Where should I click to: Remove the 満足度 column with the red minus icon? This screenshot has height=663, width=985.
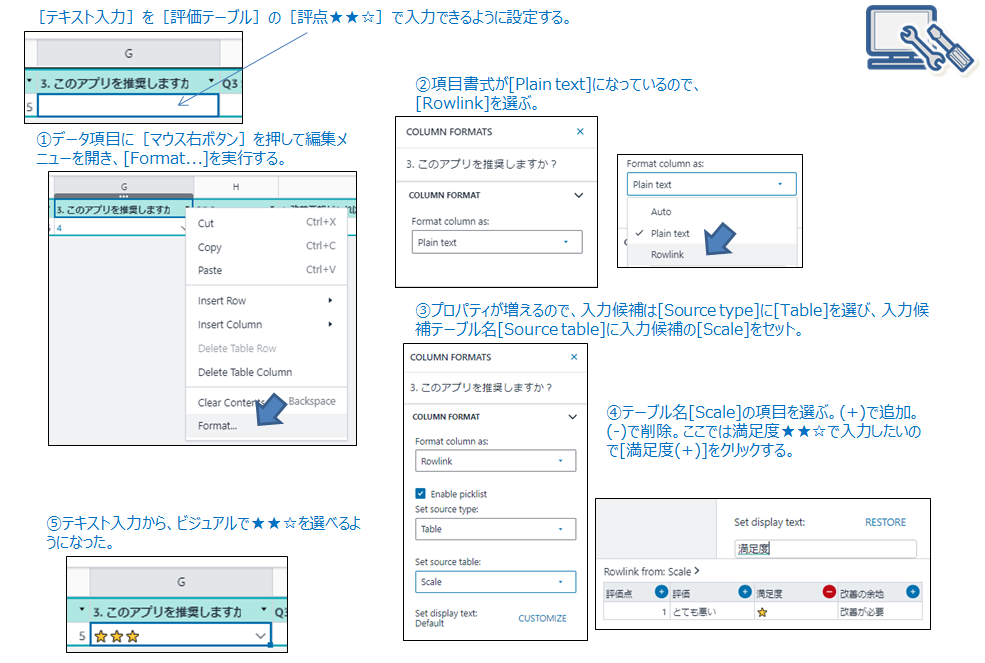click(x=829, y=591)
